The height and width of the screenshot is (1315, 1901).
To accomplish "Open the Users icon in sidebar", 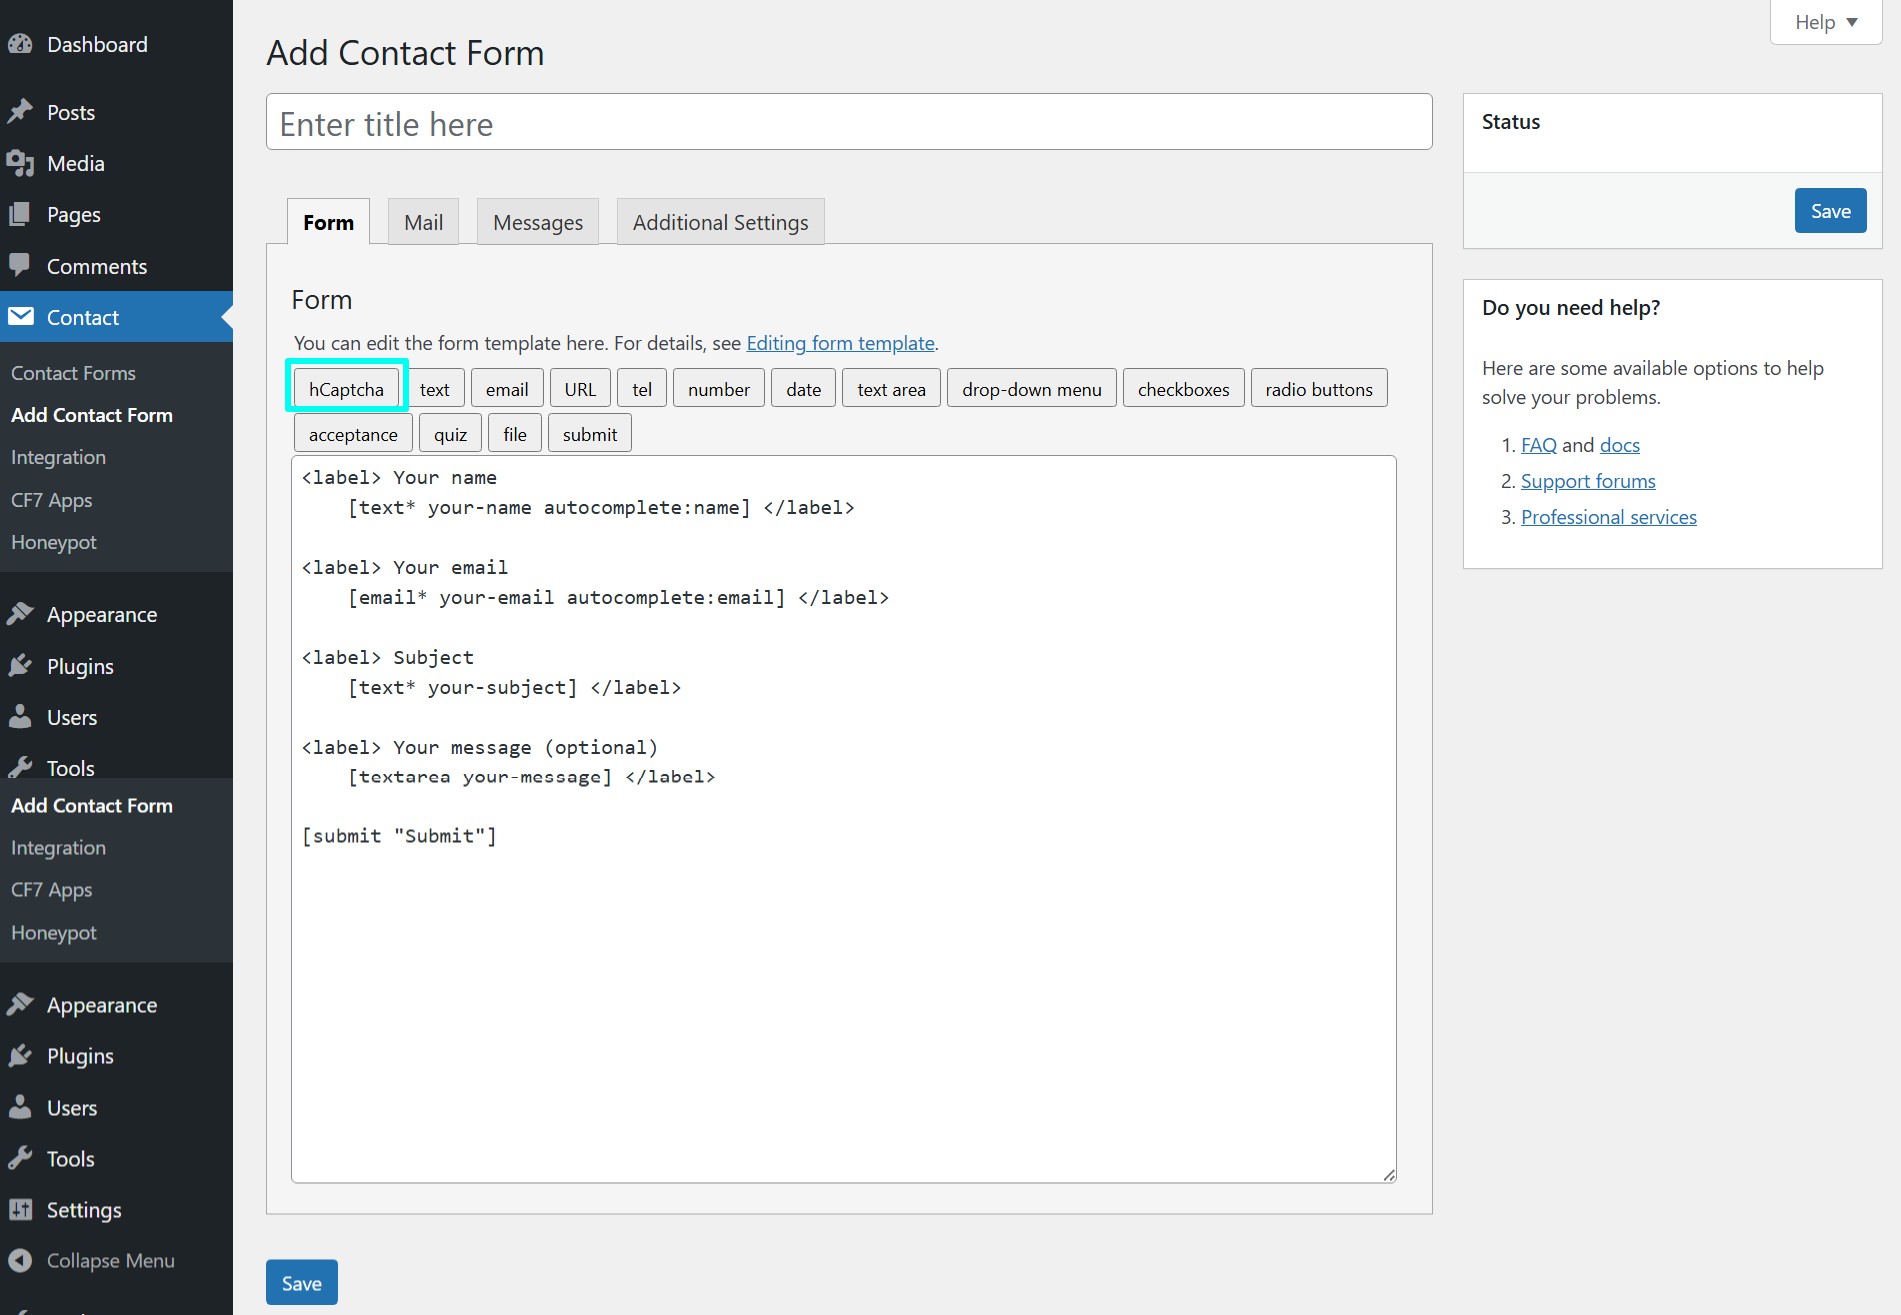I will pyautogui.click(x=22, y=717).
